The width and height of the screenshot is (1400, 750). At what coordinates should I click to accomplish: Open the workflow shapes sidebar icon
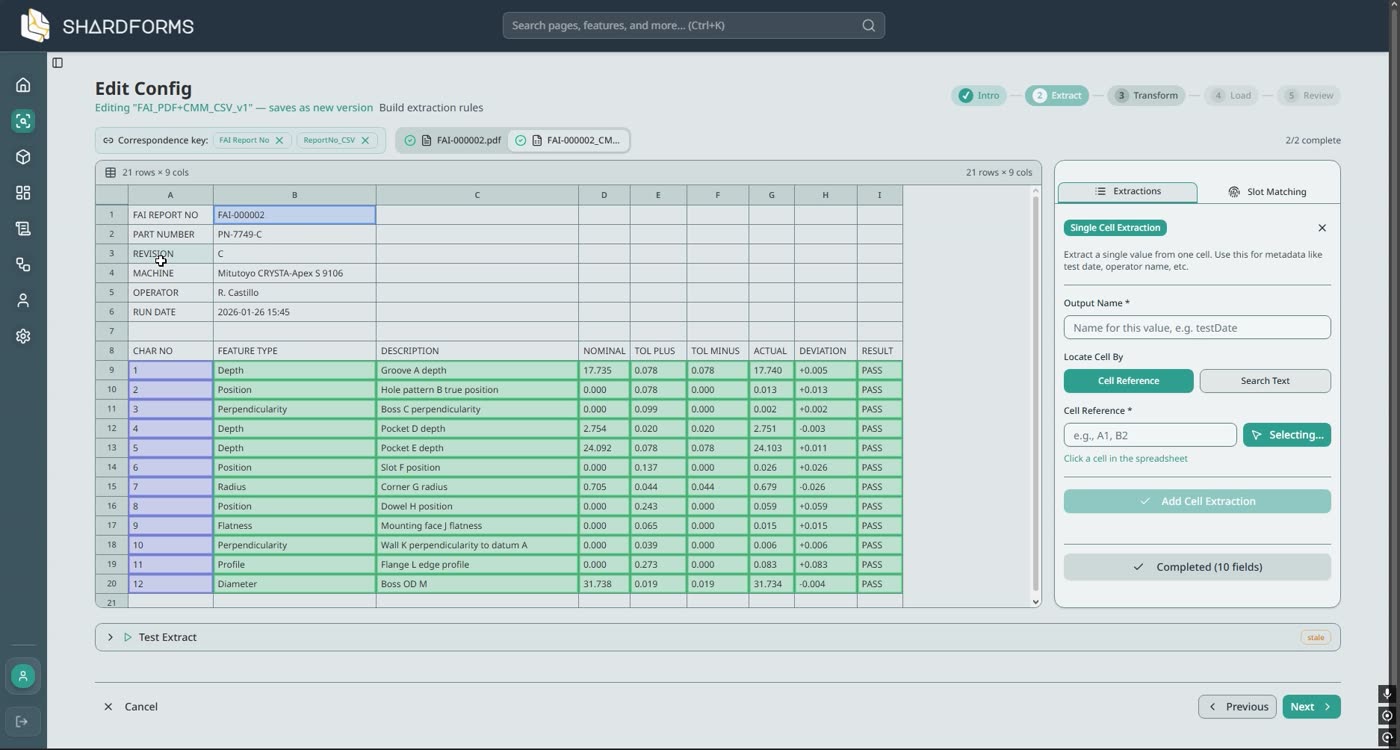coord(23,265)
